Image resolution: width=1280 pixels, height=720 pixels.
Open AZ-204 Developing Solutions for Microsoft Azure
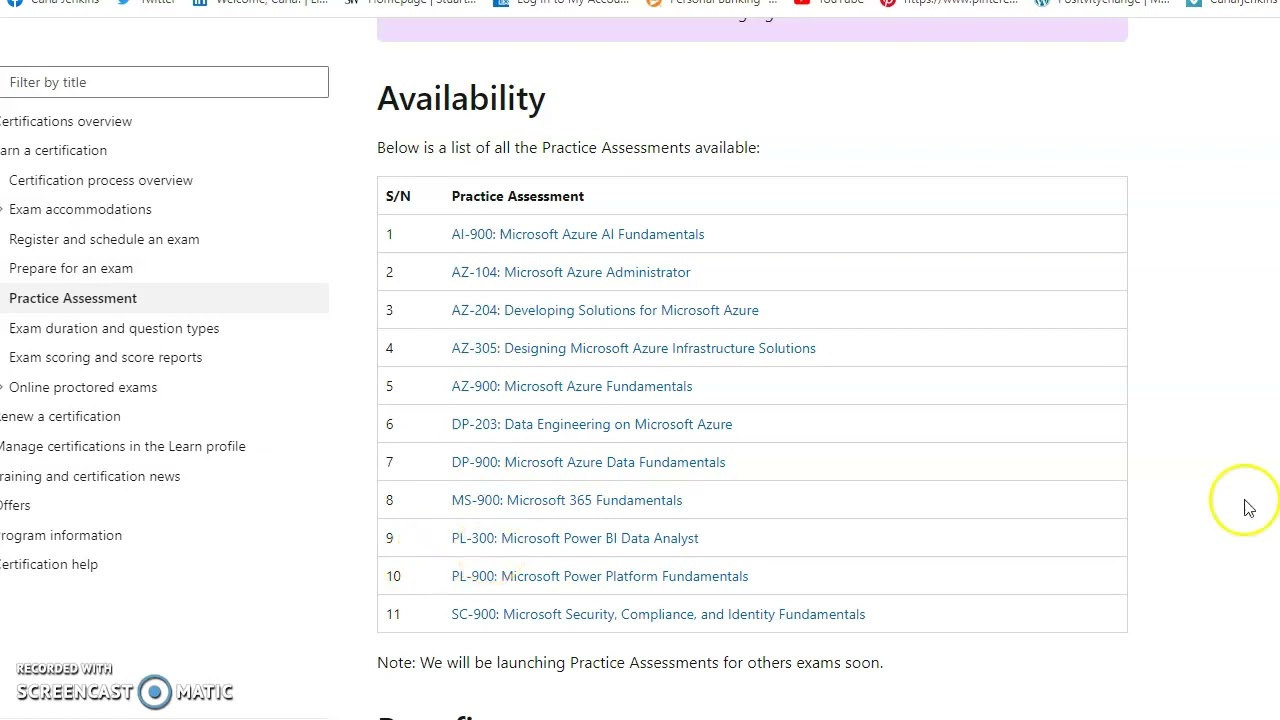(x=605, y=310)
